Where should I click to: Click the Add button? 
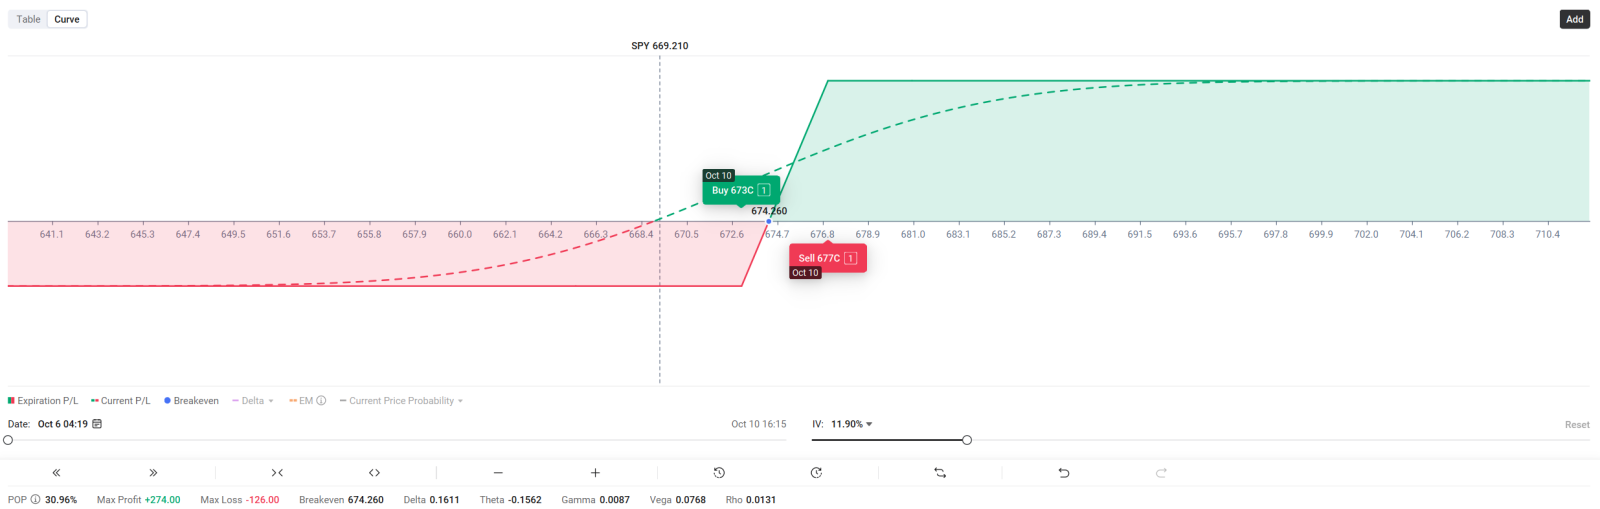pyautogui.click(x=1574, y=19)
